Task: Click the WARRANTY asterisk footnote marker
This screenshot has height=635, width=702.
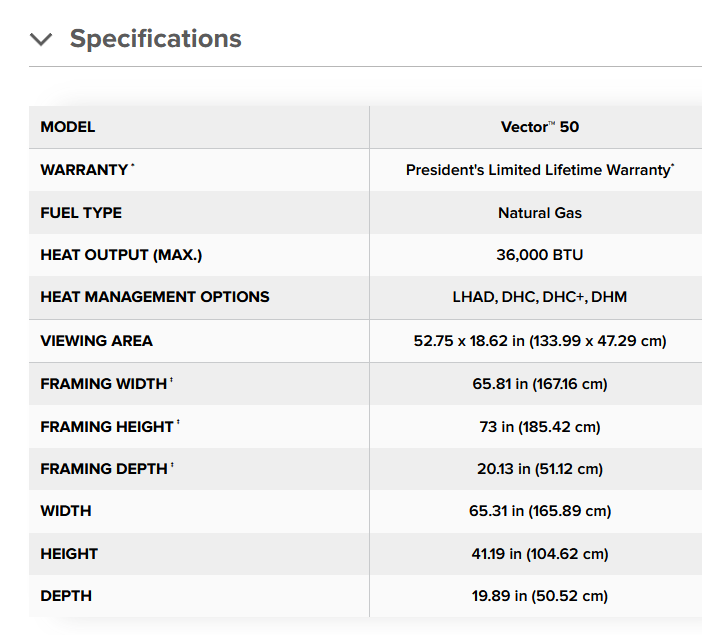Action: tap(133, 165)
